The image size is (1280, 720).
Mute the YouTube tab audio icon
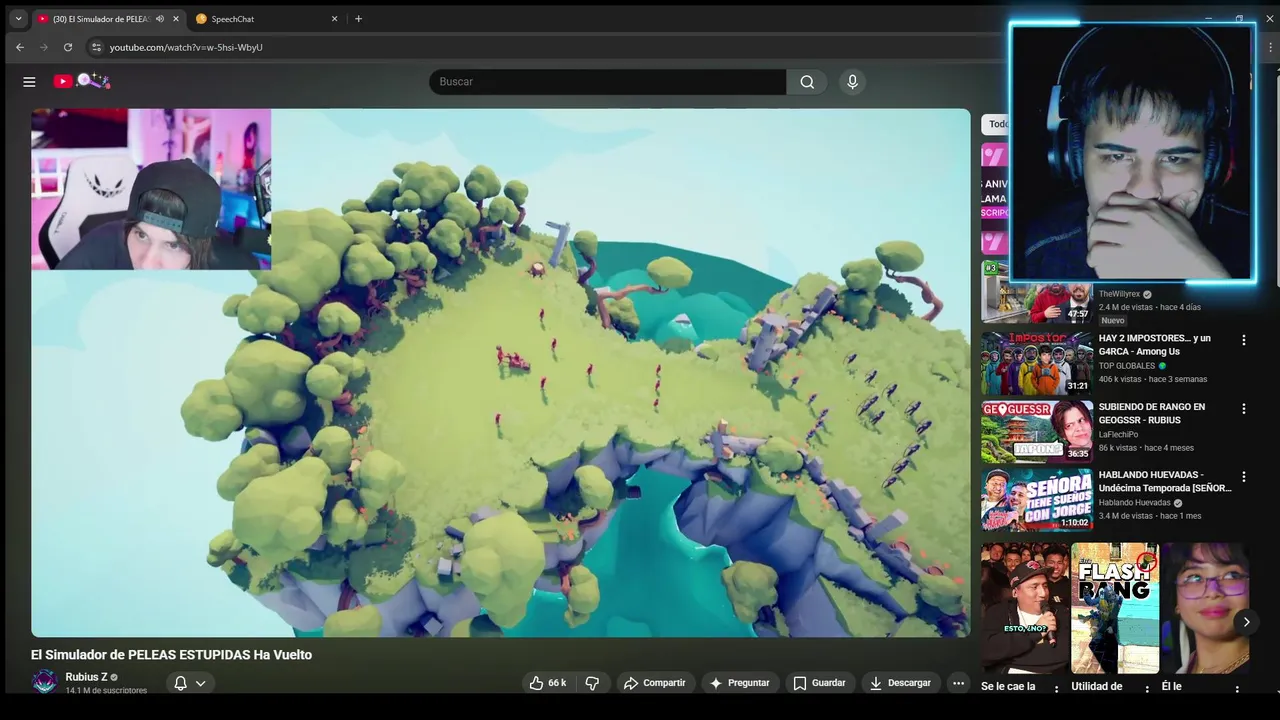[x=160, y=19]
